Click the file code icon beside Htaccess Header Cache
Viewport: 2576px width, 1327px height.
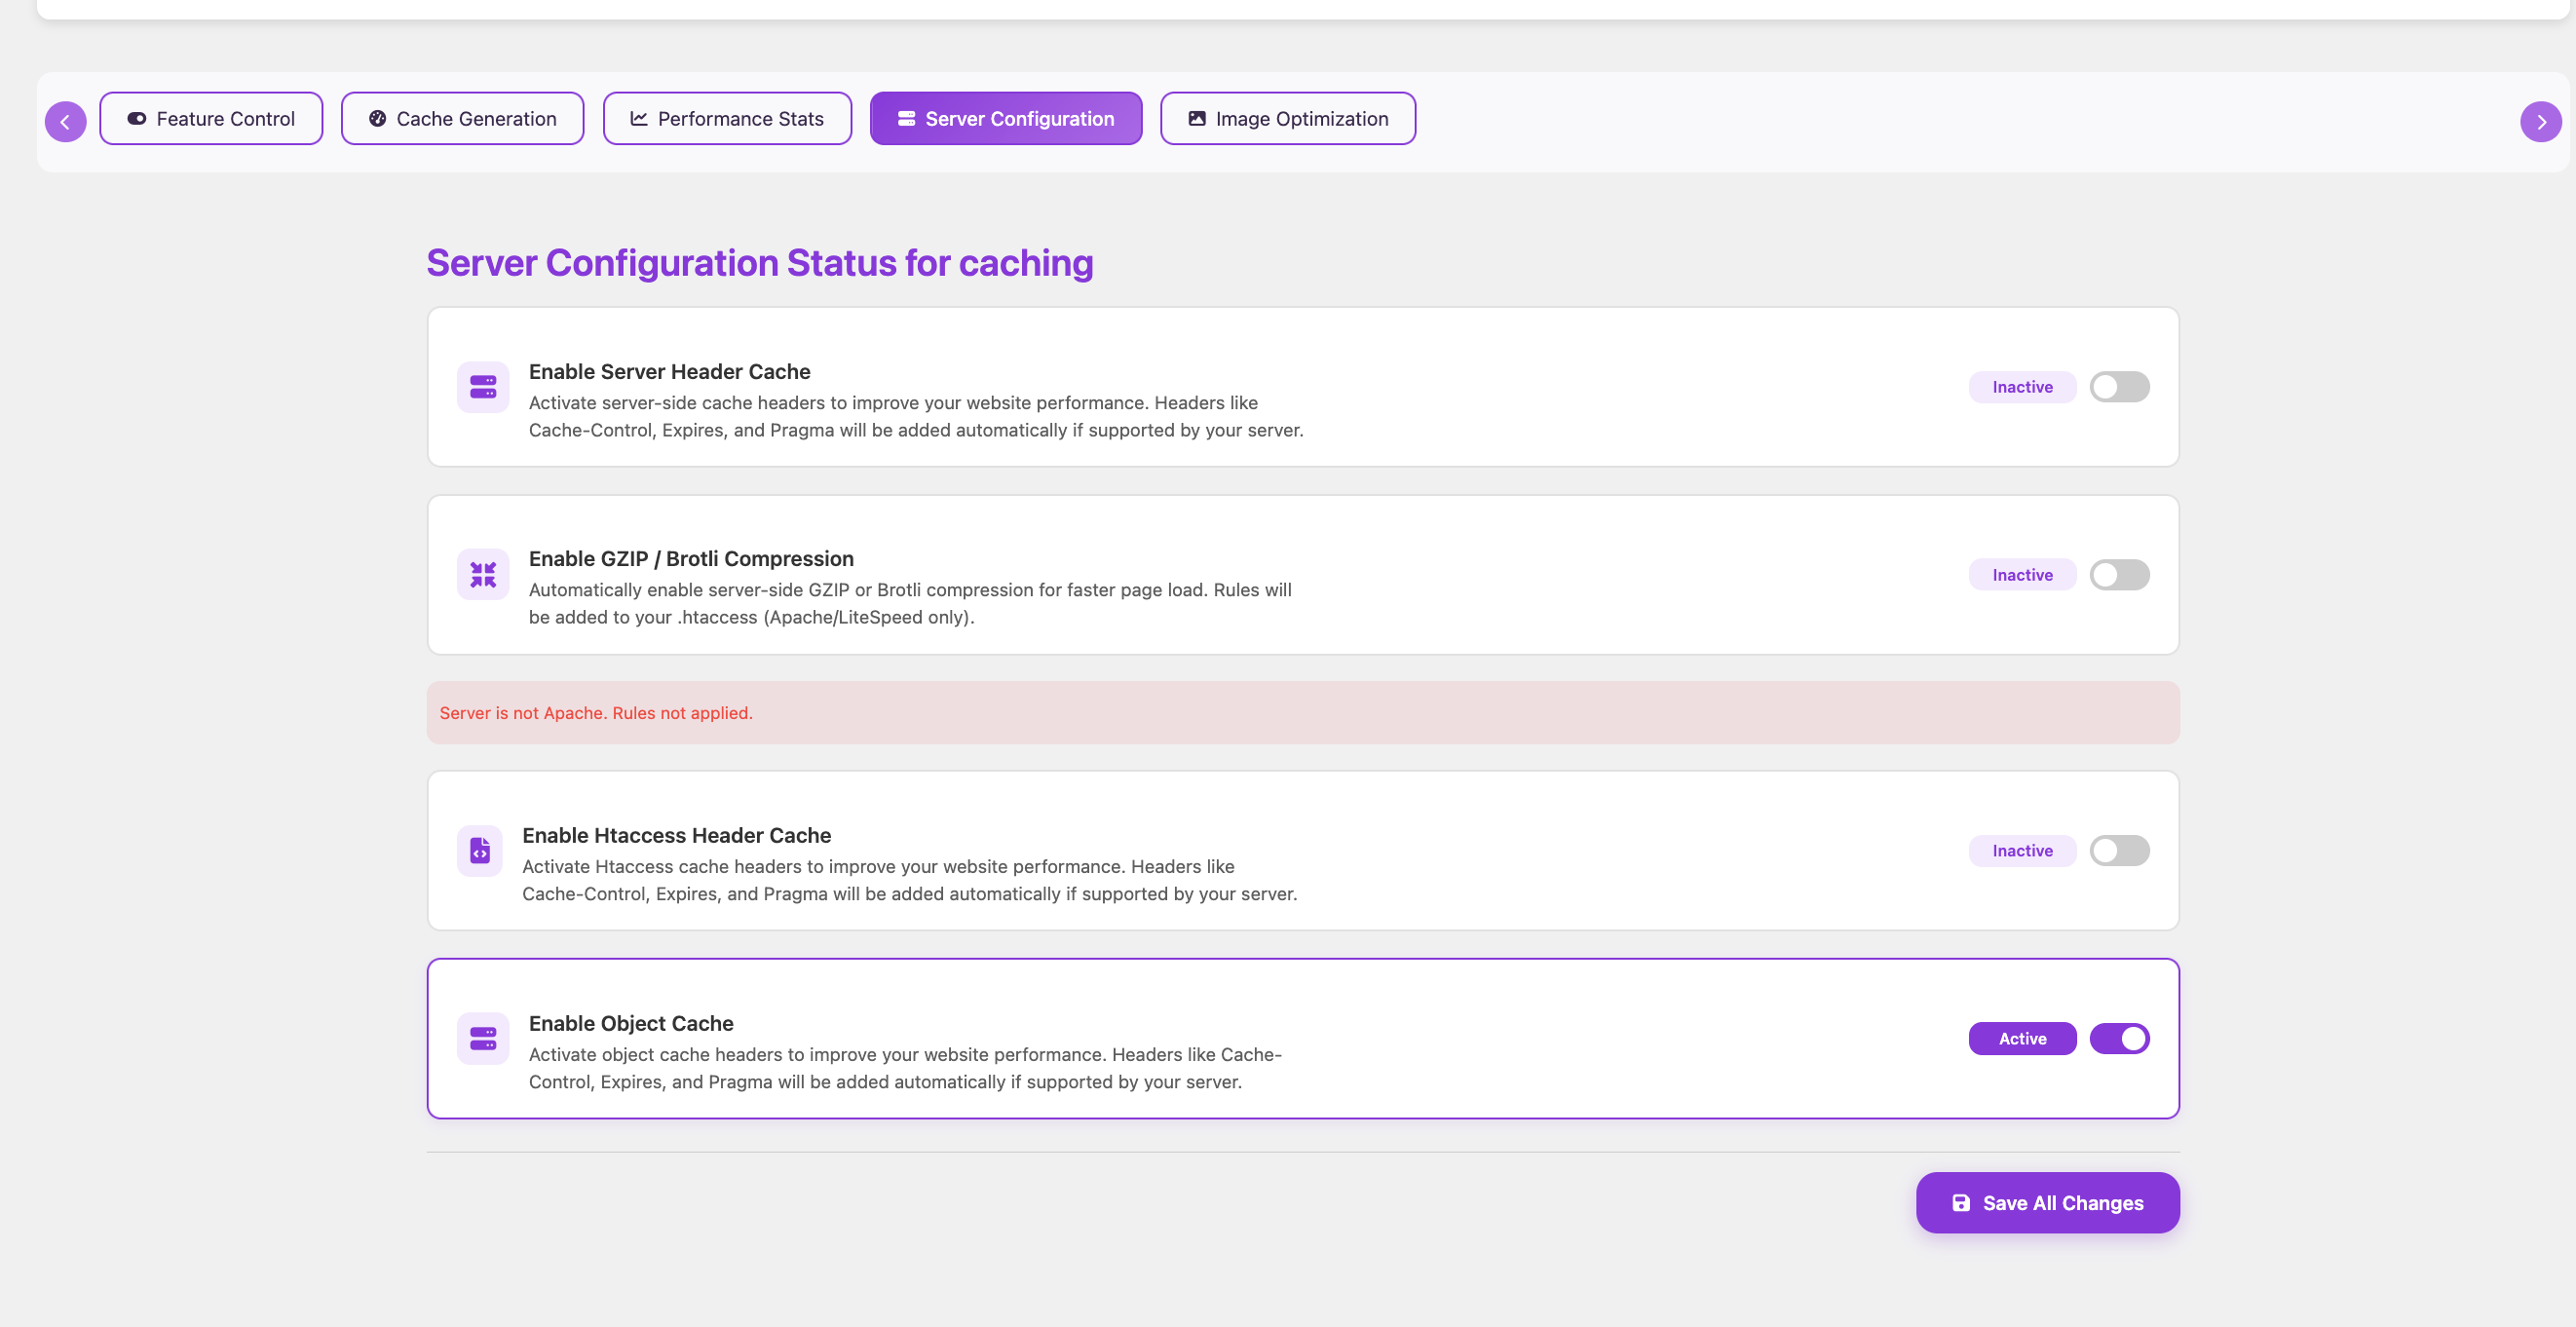tap(480, 851)
